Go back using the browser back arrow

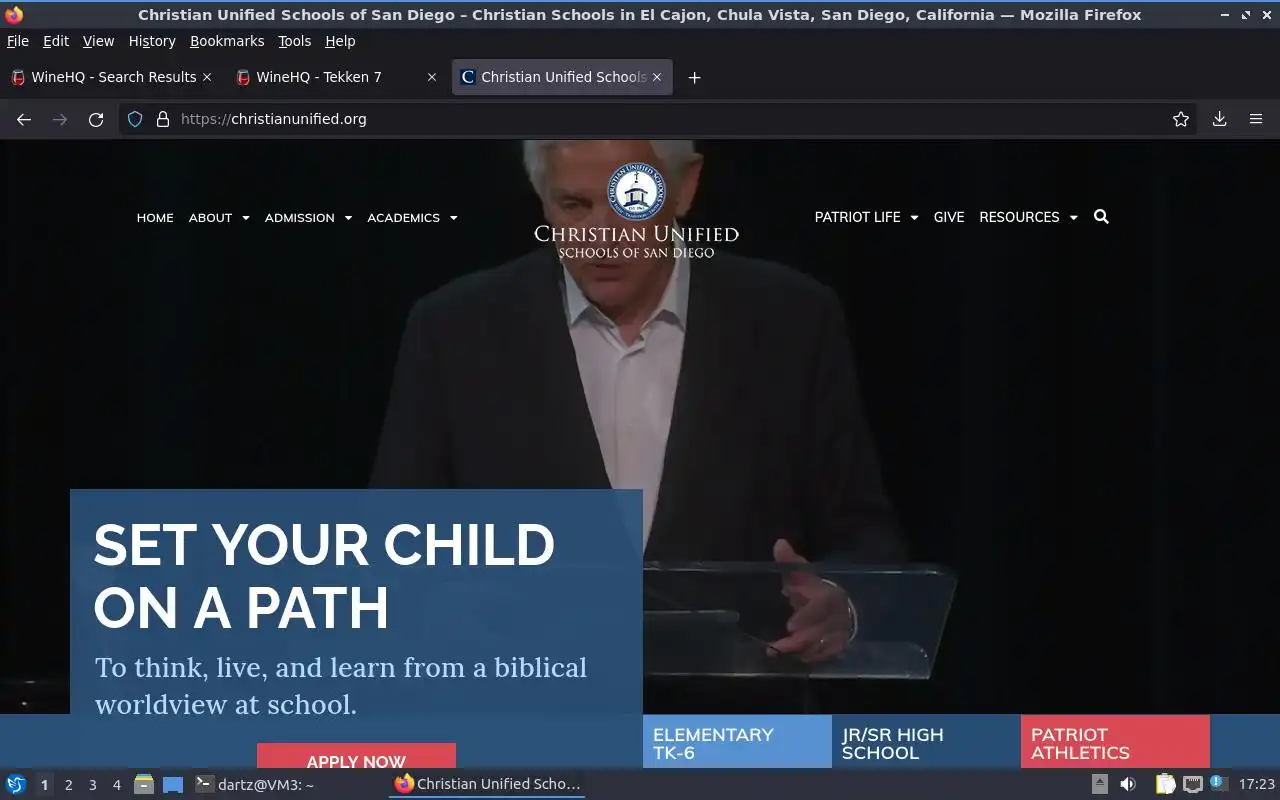24,119
